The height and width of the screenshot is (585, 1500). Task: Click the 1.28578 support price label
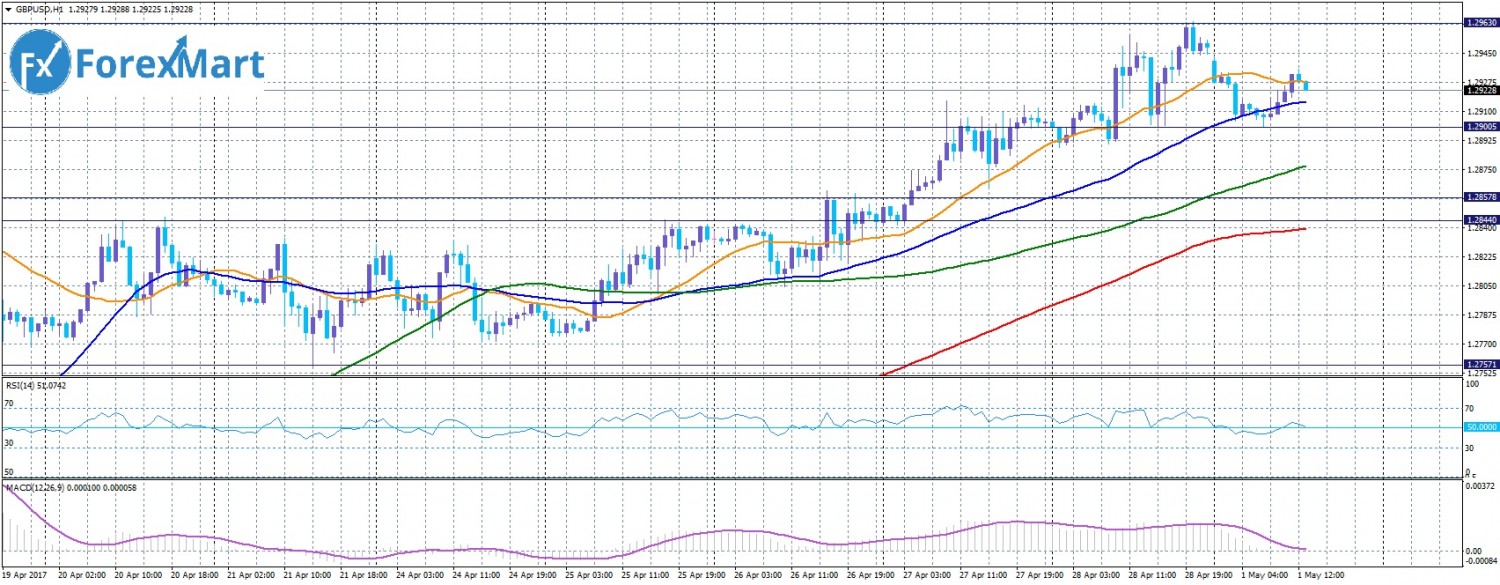[1480, 198]
